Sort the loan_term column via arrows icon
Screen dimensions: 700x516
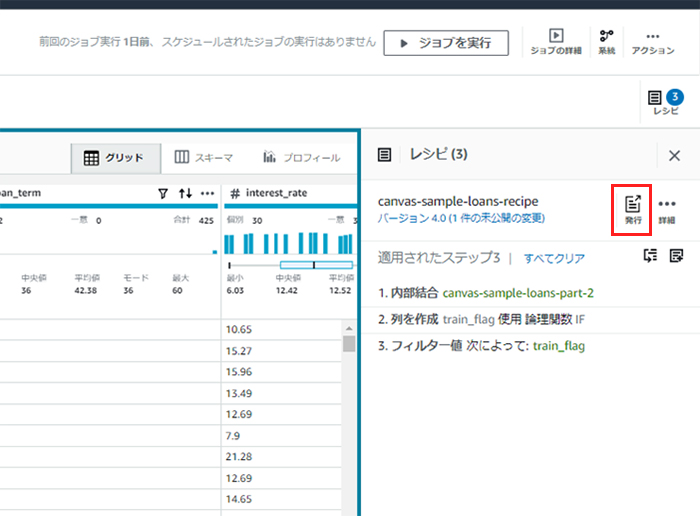[x=185, y=193]
